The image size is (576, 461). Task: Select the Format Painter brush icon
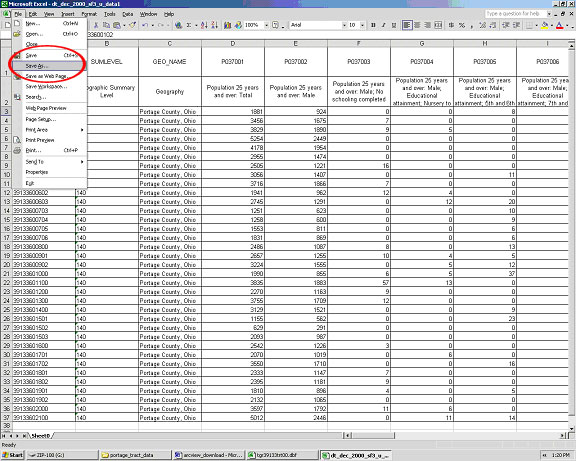pyautogui.click(x=133, y=25)
